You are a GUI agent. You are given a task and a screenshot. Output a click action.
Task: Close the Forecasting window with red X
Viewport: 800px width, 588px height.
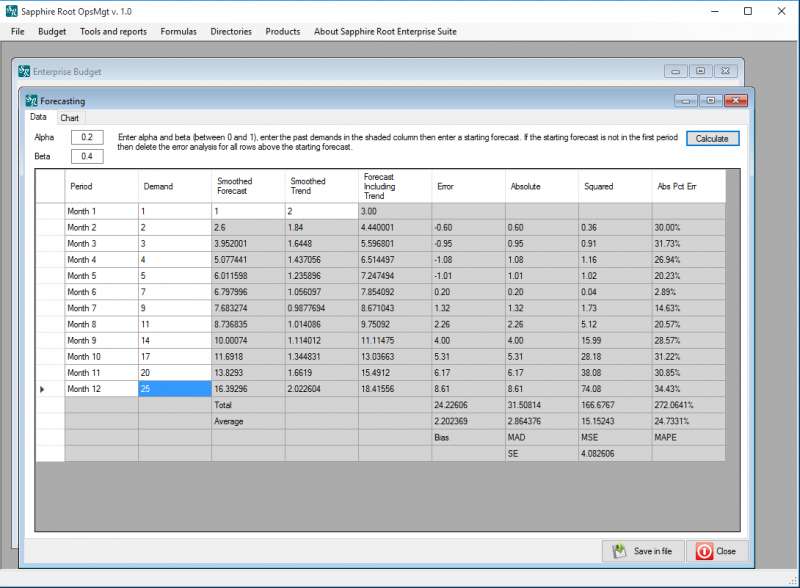pos(736,101)
